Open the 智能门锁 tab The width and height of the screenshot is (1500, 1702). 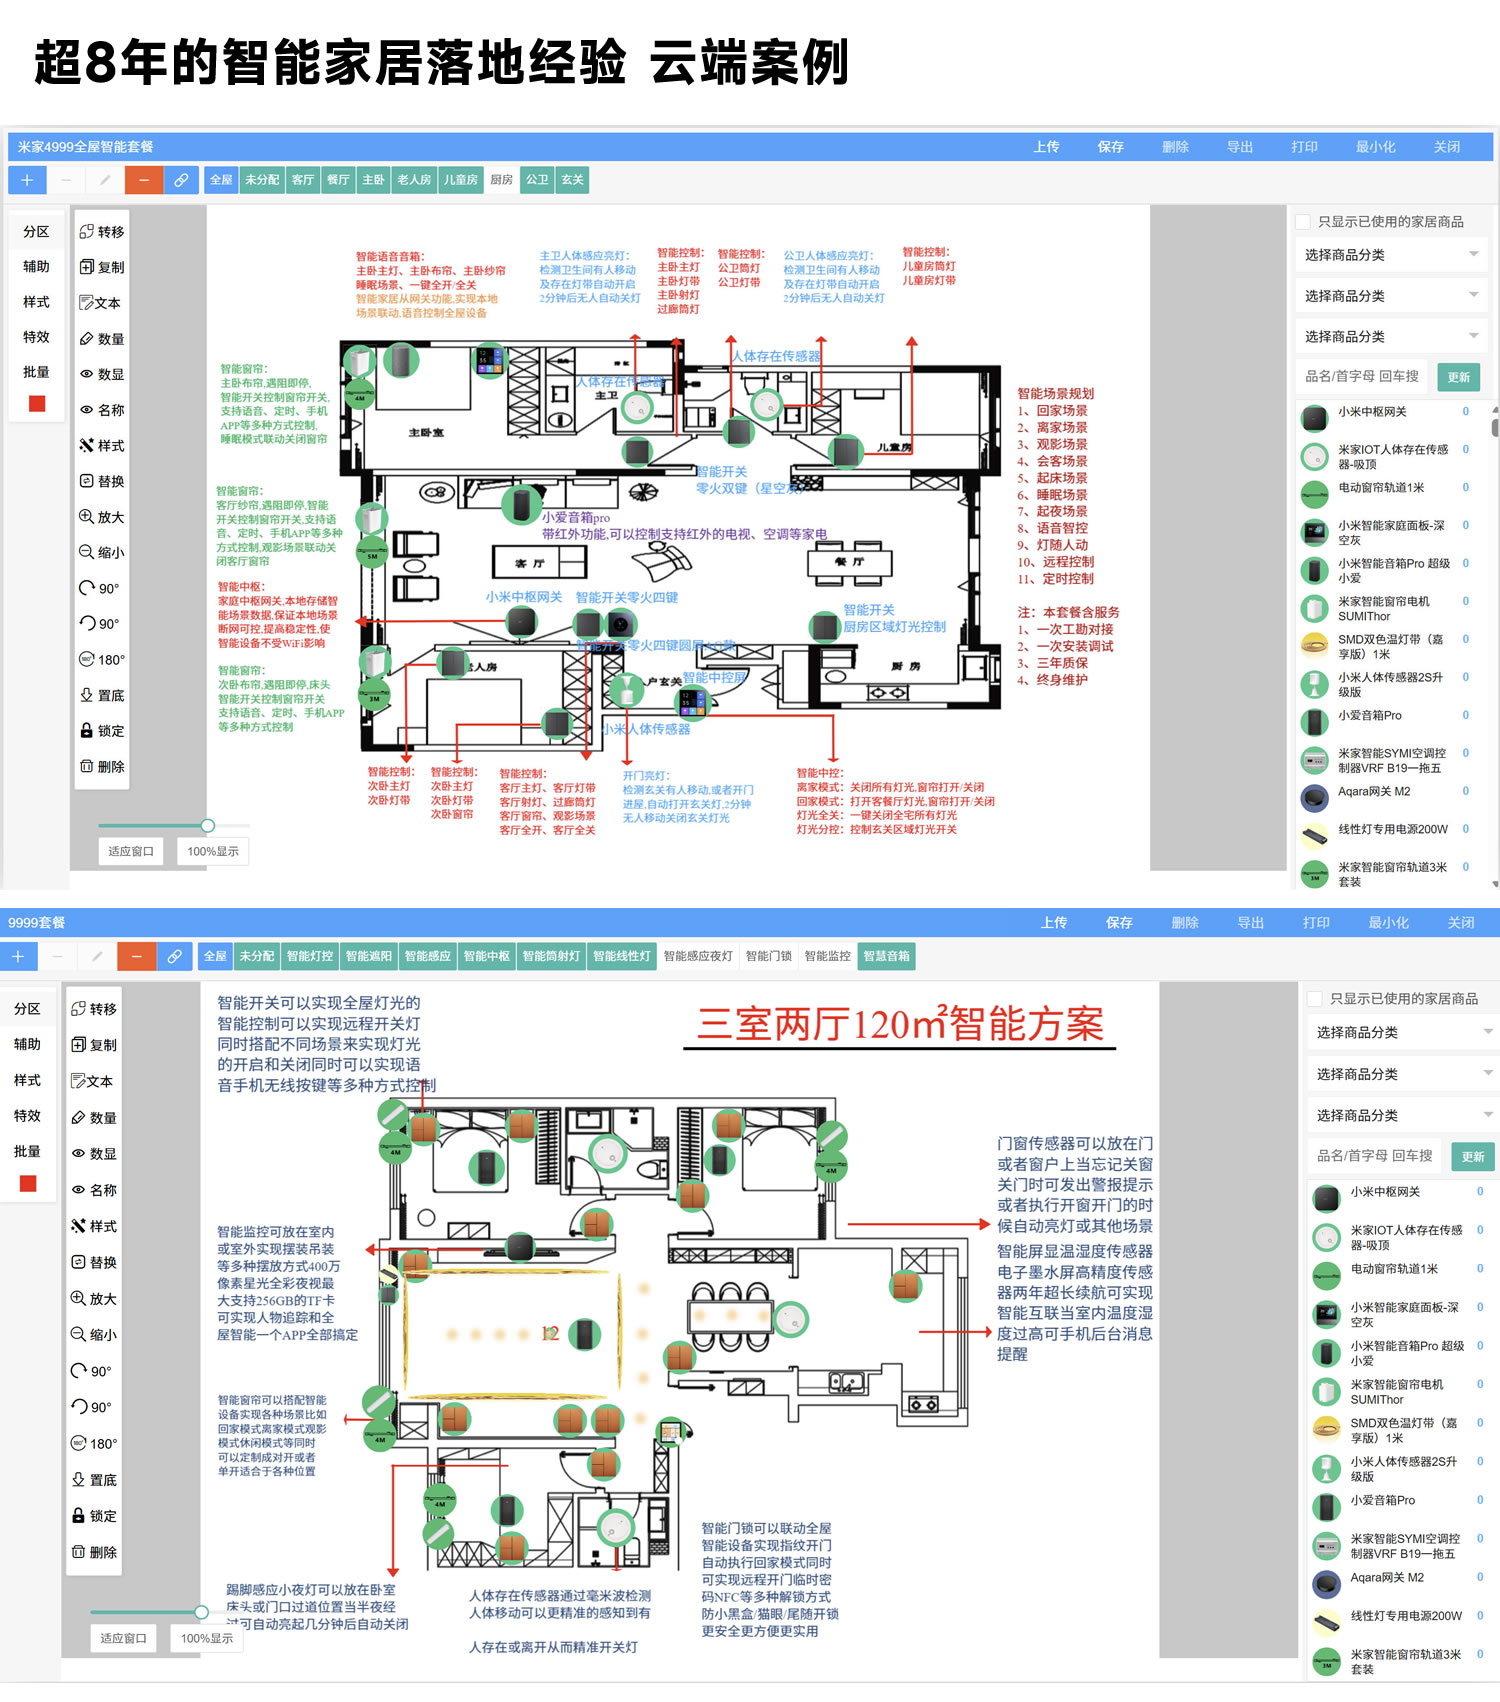(768, 957)
